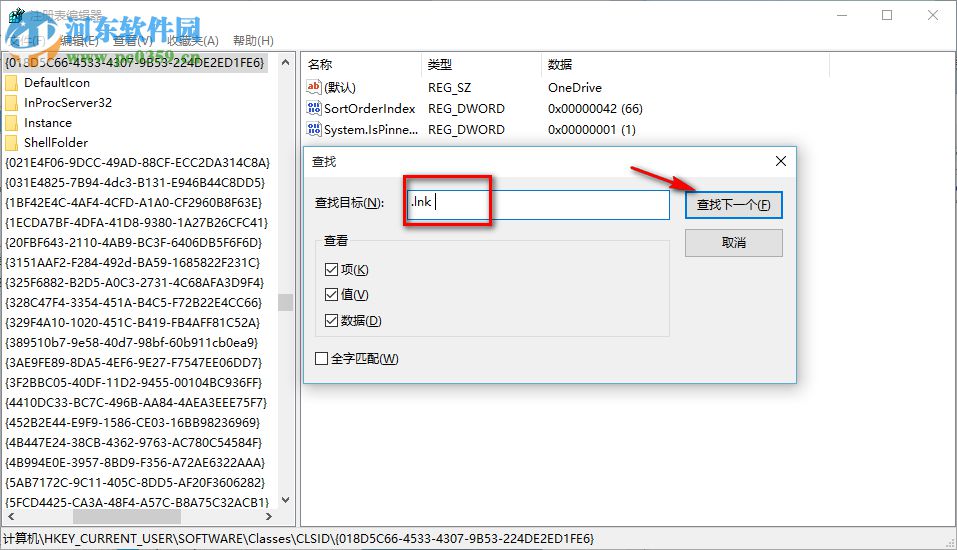
Task: Open the 收藏夹(A) menu
Action: click(193, 41)
